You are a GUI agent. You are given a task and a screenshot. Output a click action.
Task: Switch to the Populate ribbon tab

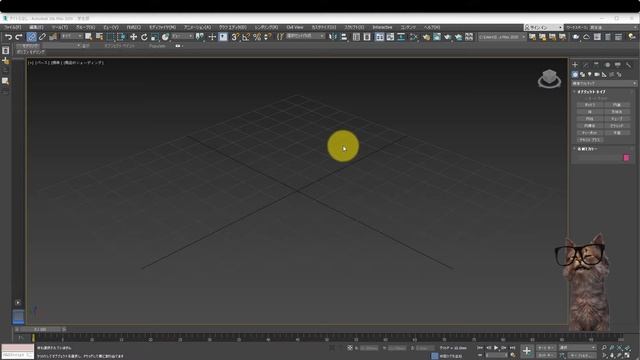[x=157, y=46]
